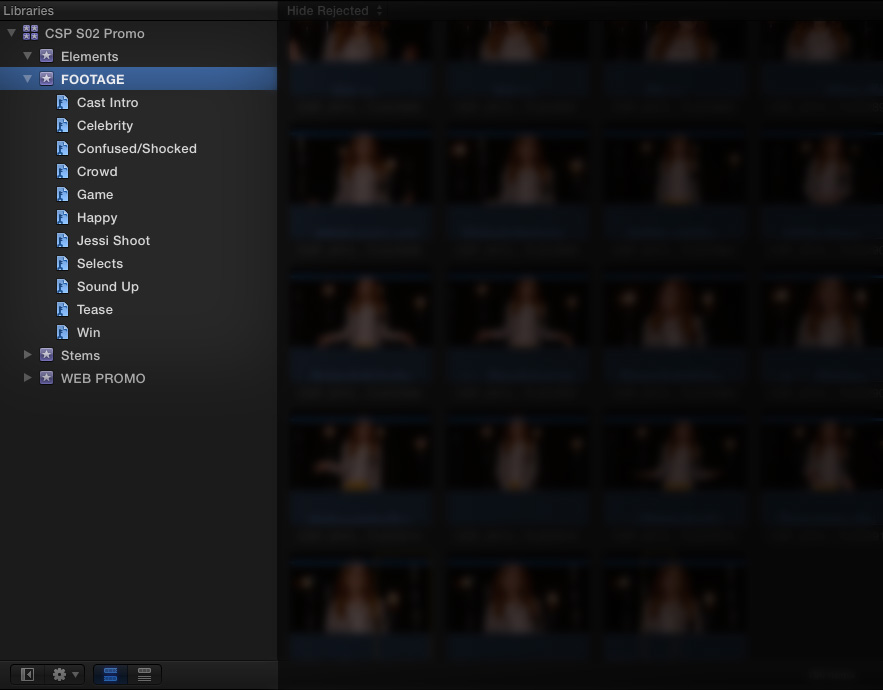Select the FOOTAGE event label
This screenshot has height=690, width=883.
pyautogui.click(x=92, y=79)
